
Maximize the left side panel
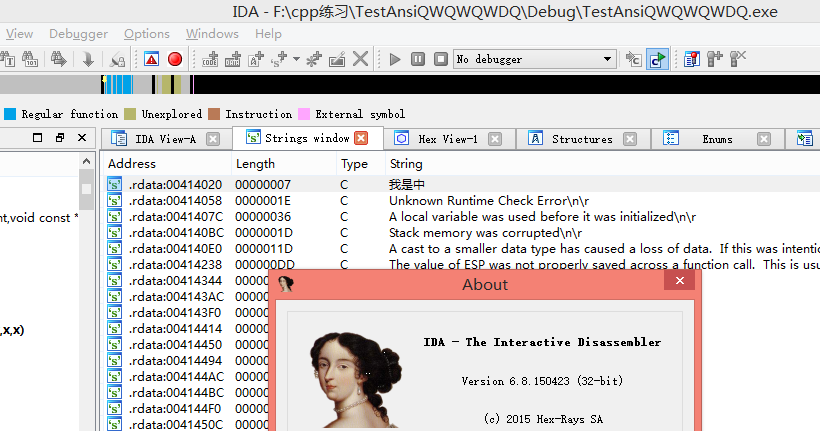[x=37, y=138]
